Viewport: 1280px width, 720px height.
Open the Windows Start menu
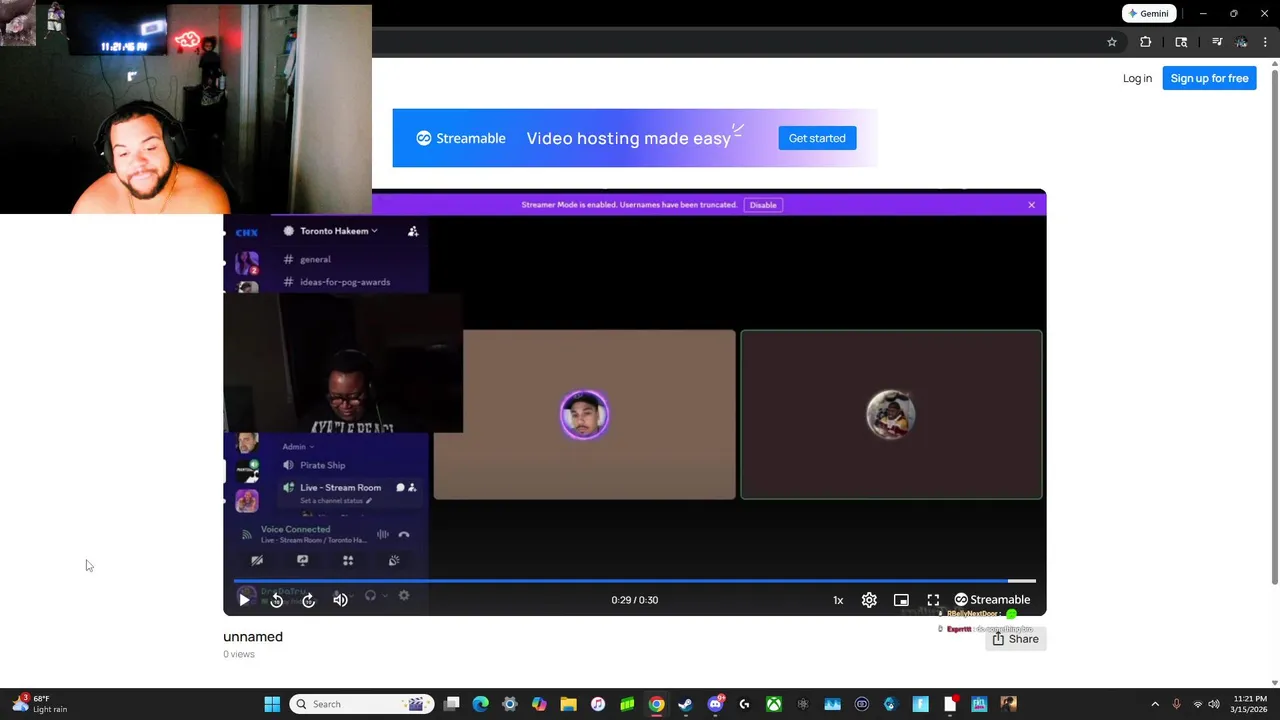point(272,704)
